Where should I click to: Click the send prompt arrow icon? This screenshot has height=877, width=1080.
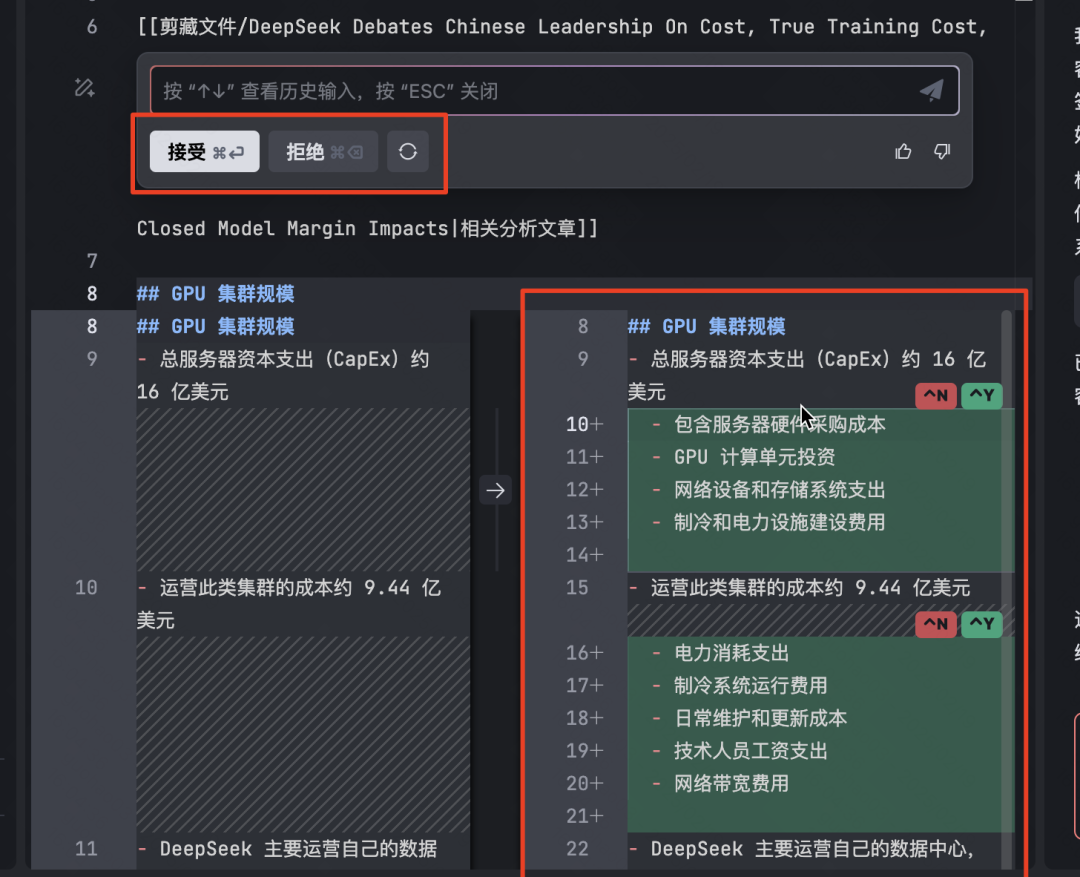tap(931, 89)
